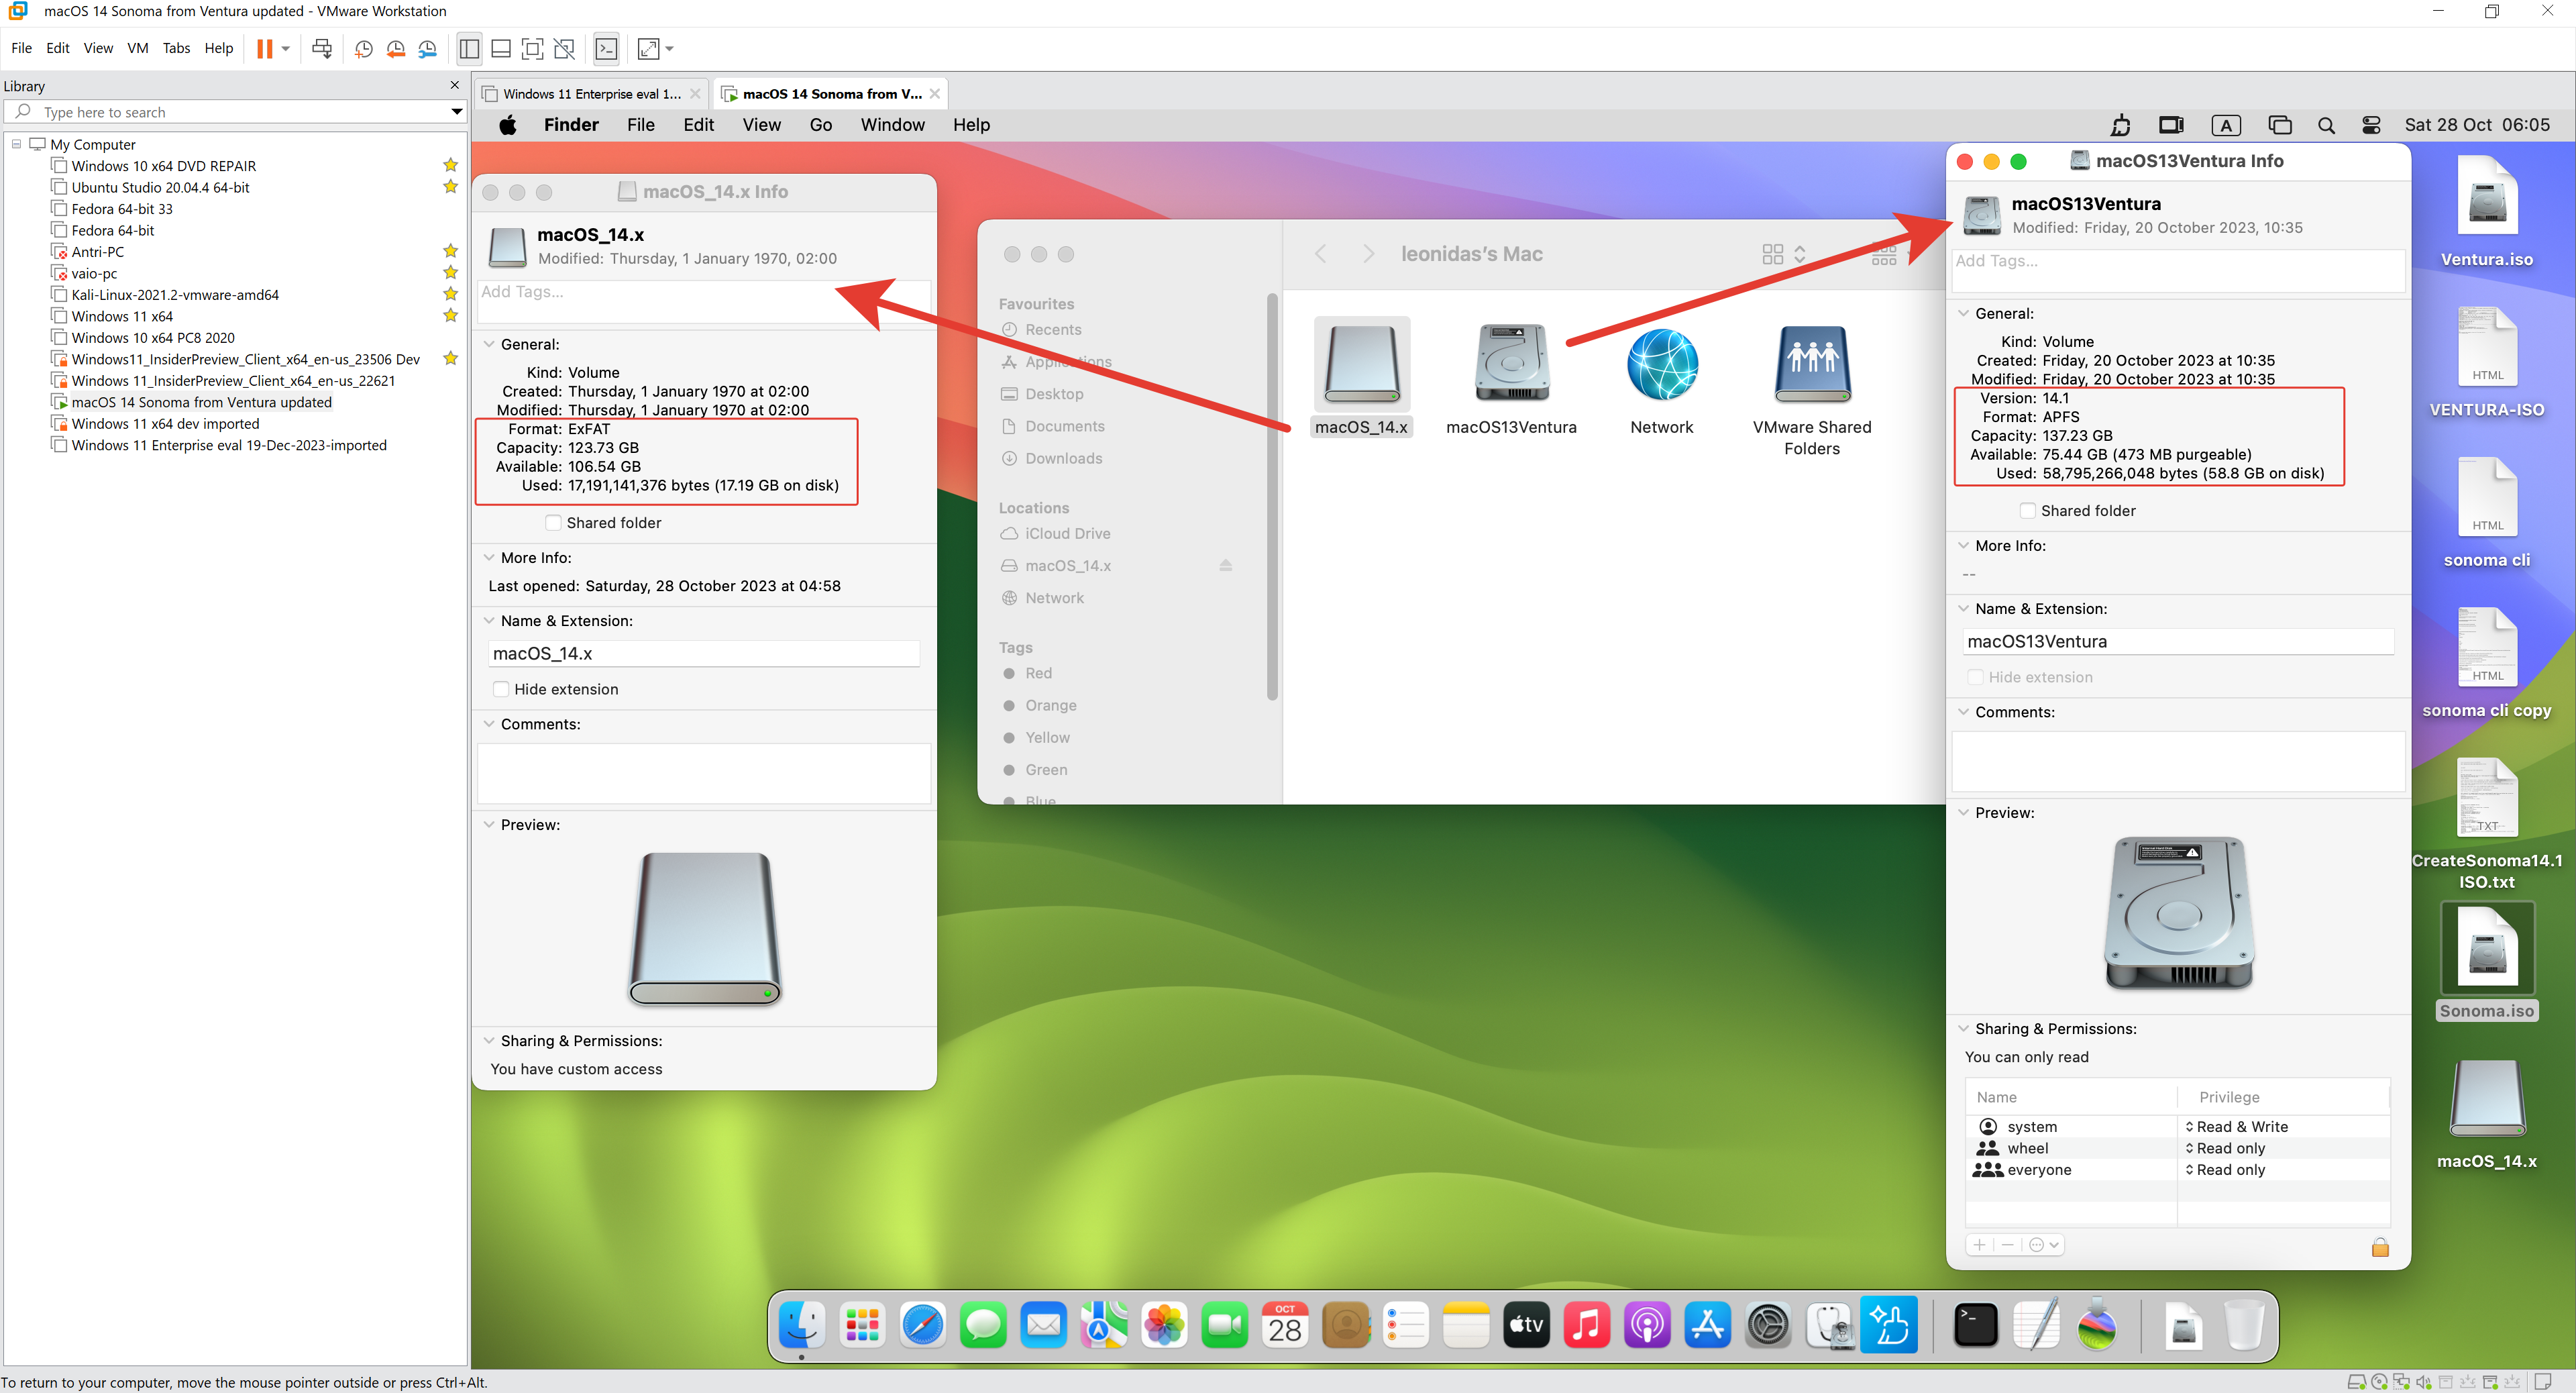Eject macOS_14.x volume in Finder sidebar
The height and width of the screenshot is (1393, 2576).
pyautogui.click(x=1225, y=565)
